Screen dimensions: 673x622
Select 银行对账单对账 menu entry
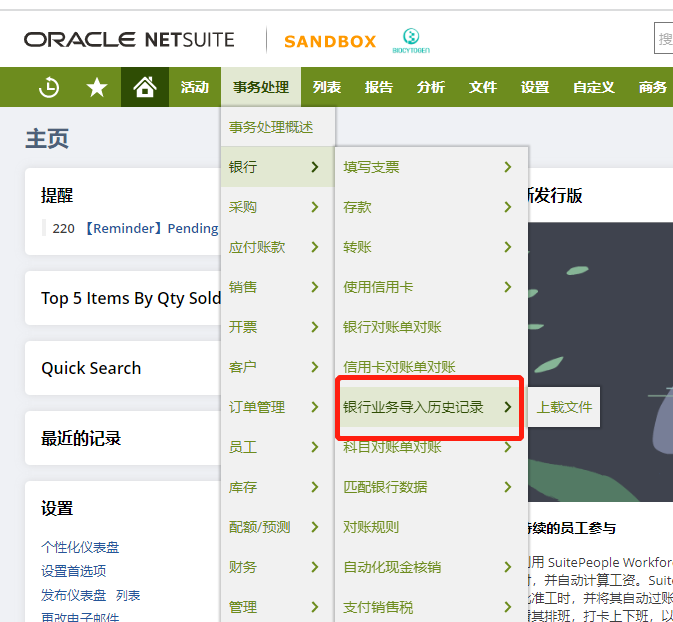click(x=431, y=327)
